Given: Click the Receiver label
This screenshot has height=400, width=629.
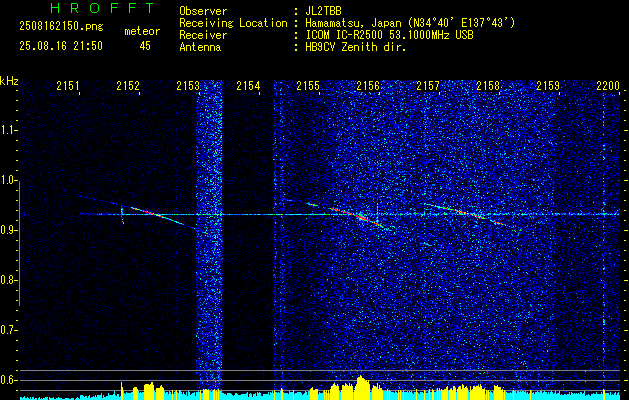Looking at the screenshot, I should tap(203, 35).
